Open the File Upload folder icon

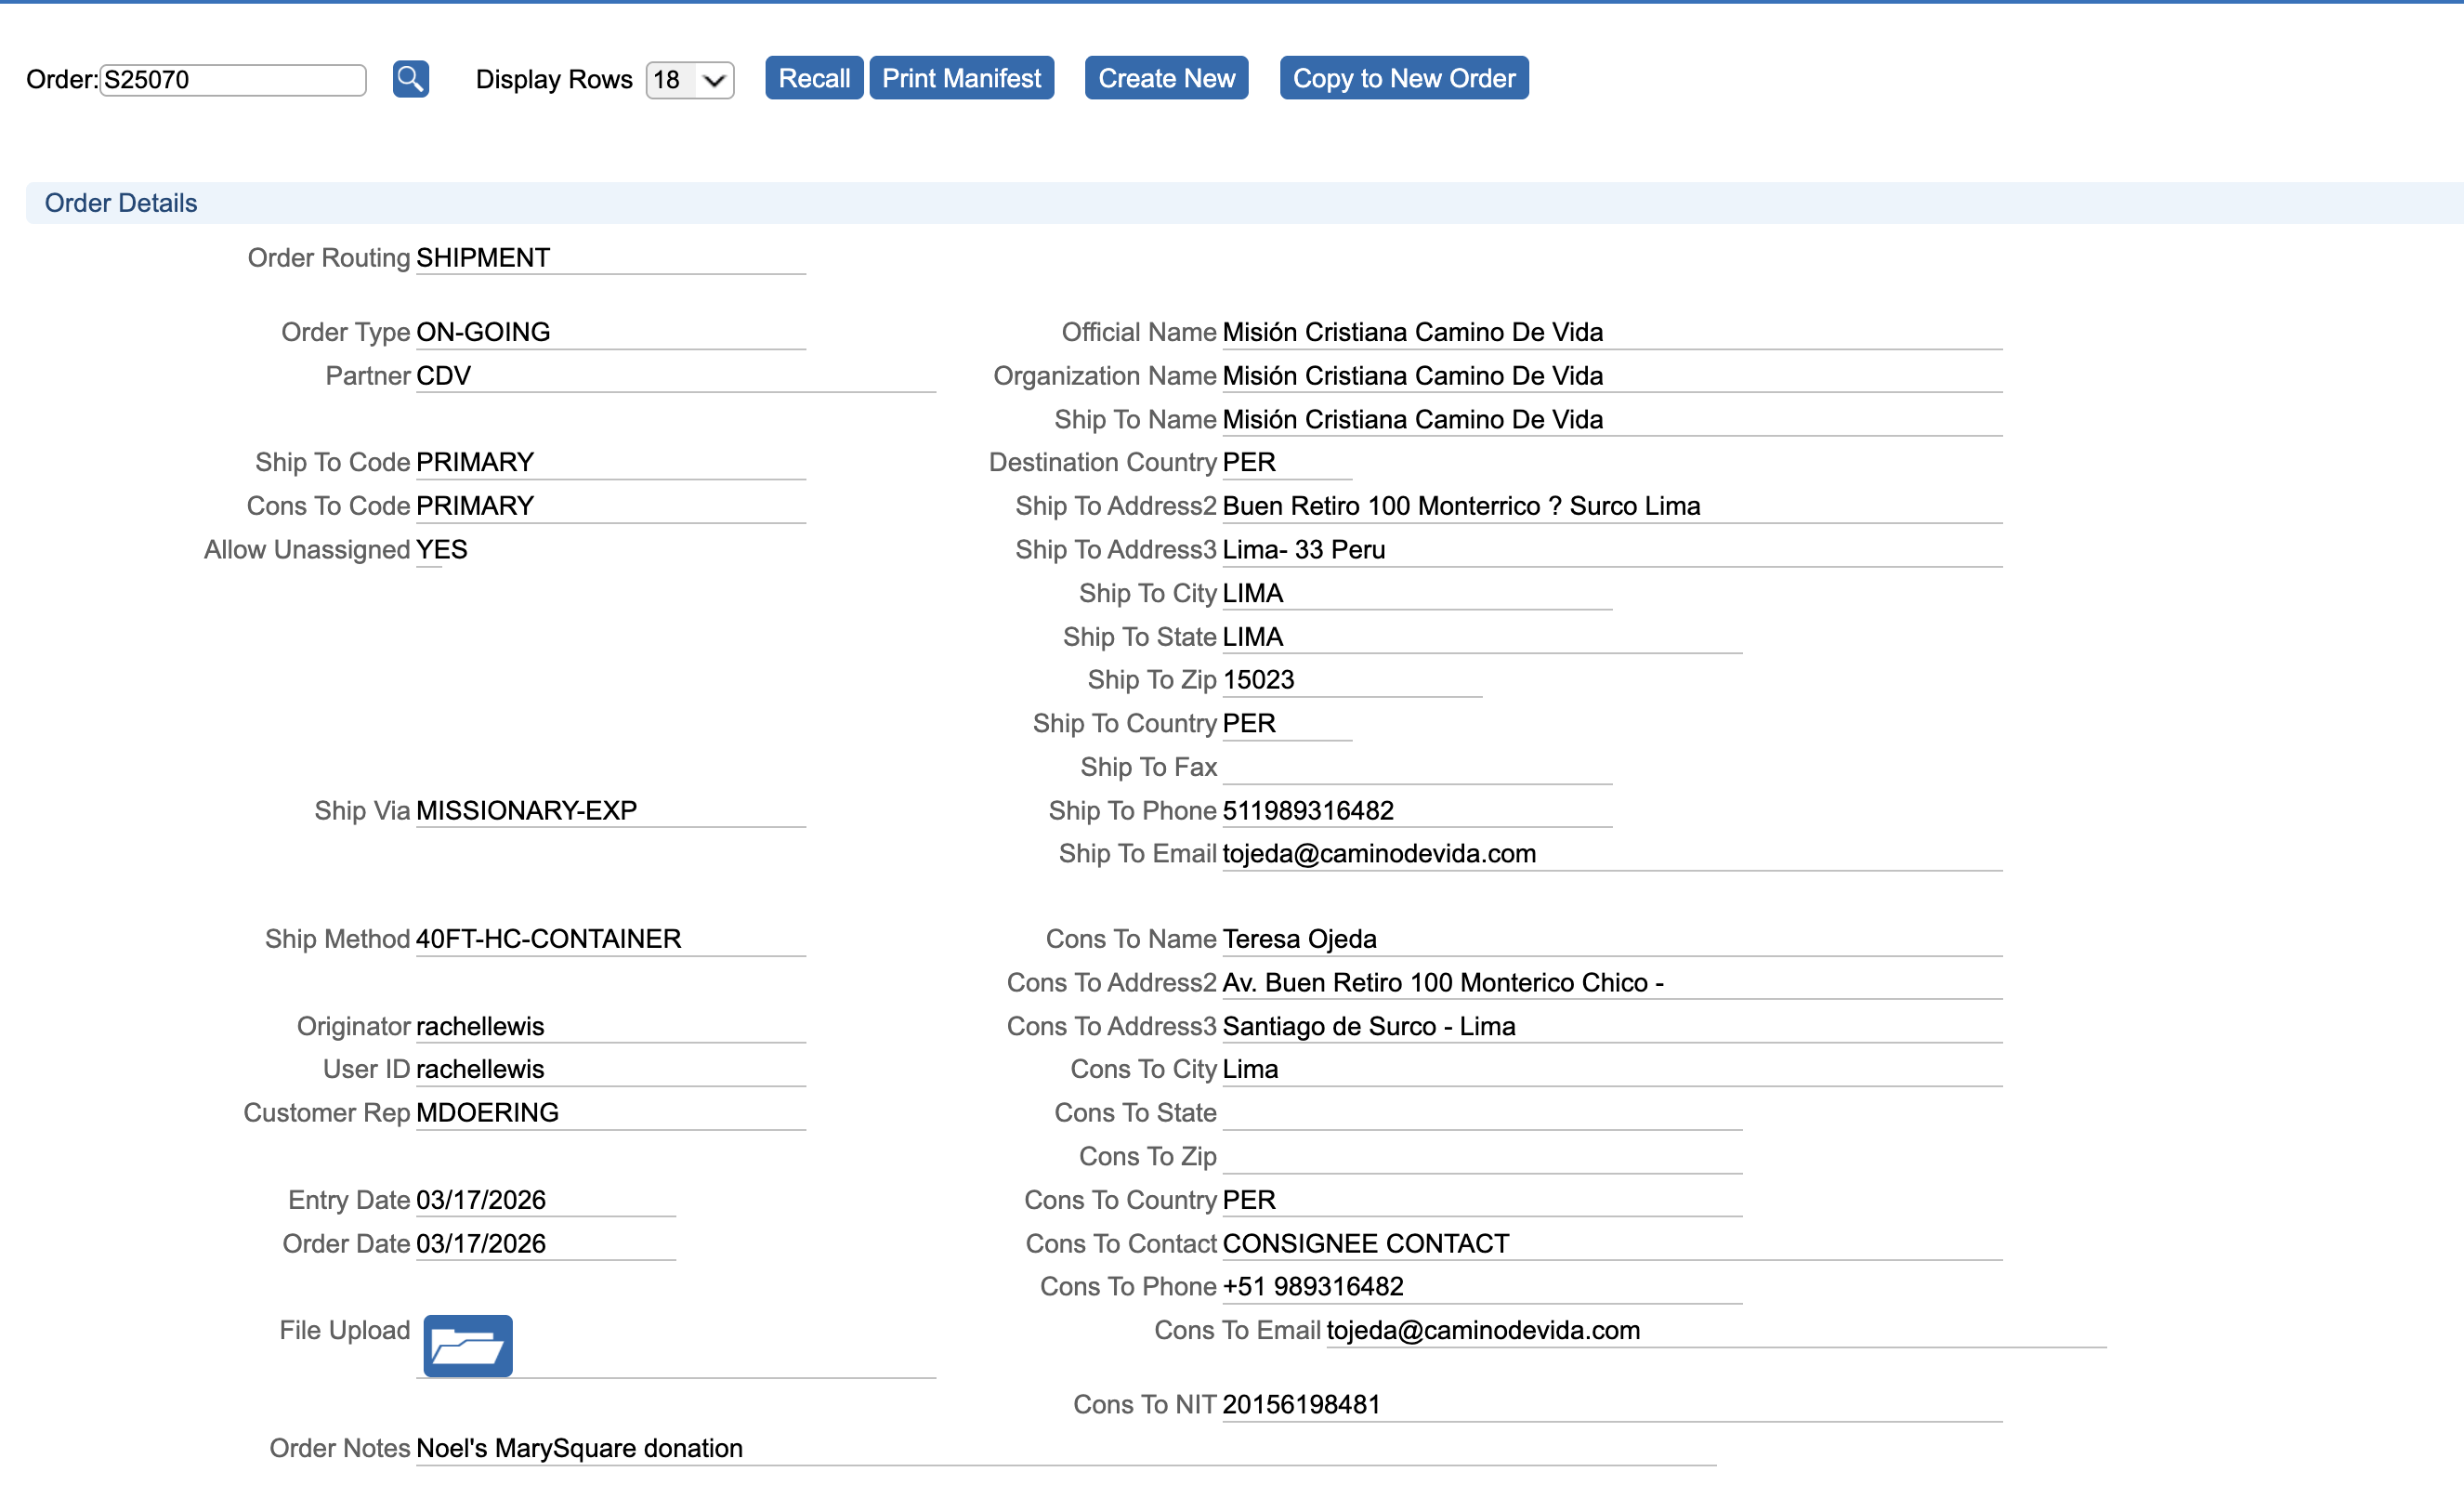click(467, 1346)
